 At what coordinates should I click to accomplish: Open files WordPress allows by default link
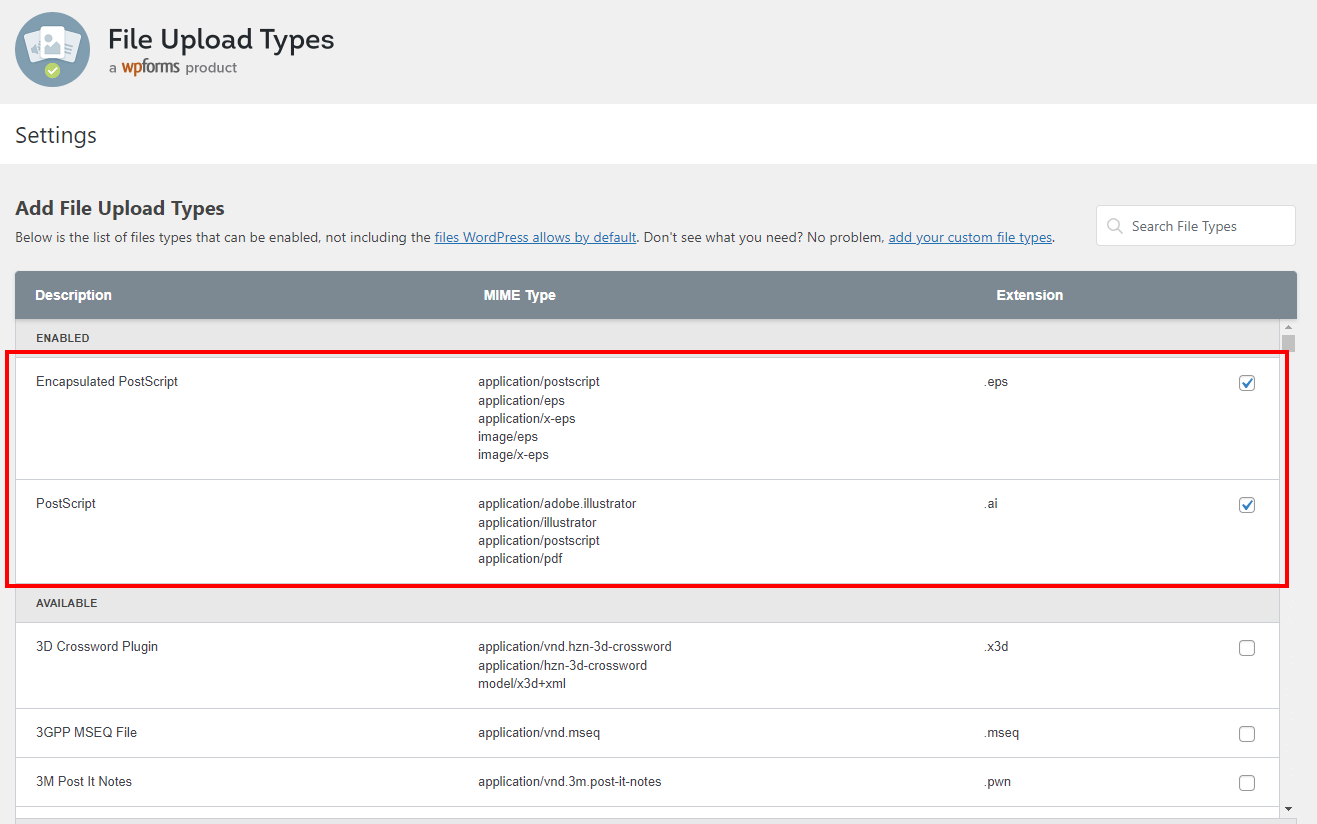coord(535,238)
